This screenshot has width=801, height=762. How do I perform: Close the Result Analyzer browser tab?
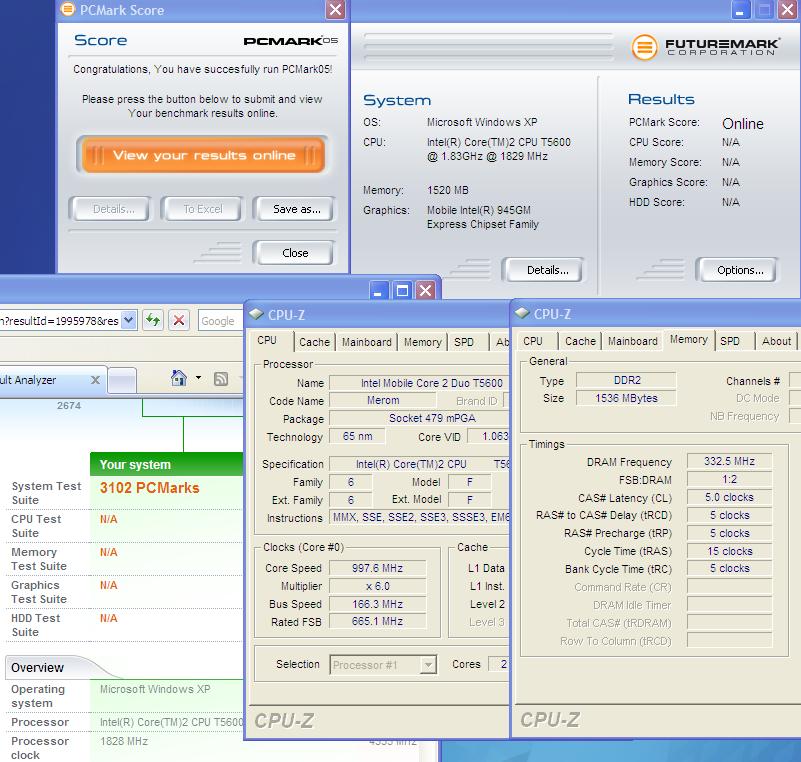[x=95, y=379]
